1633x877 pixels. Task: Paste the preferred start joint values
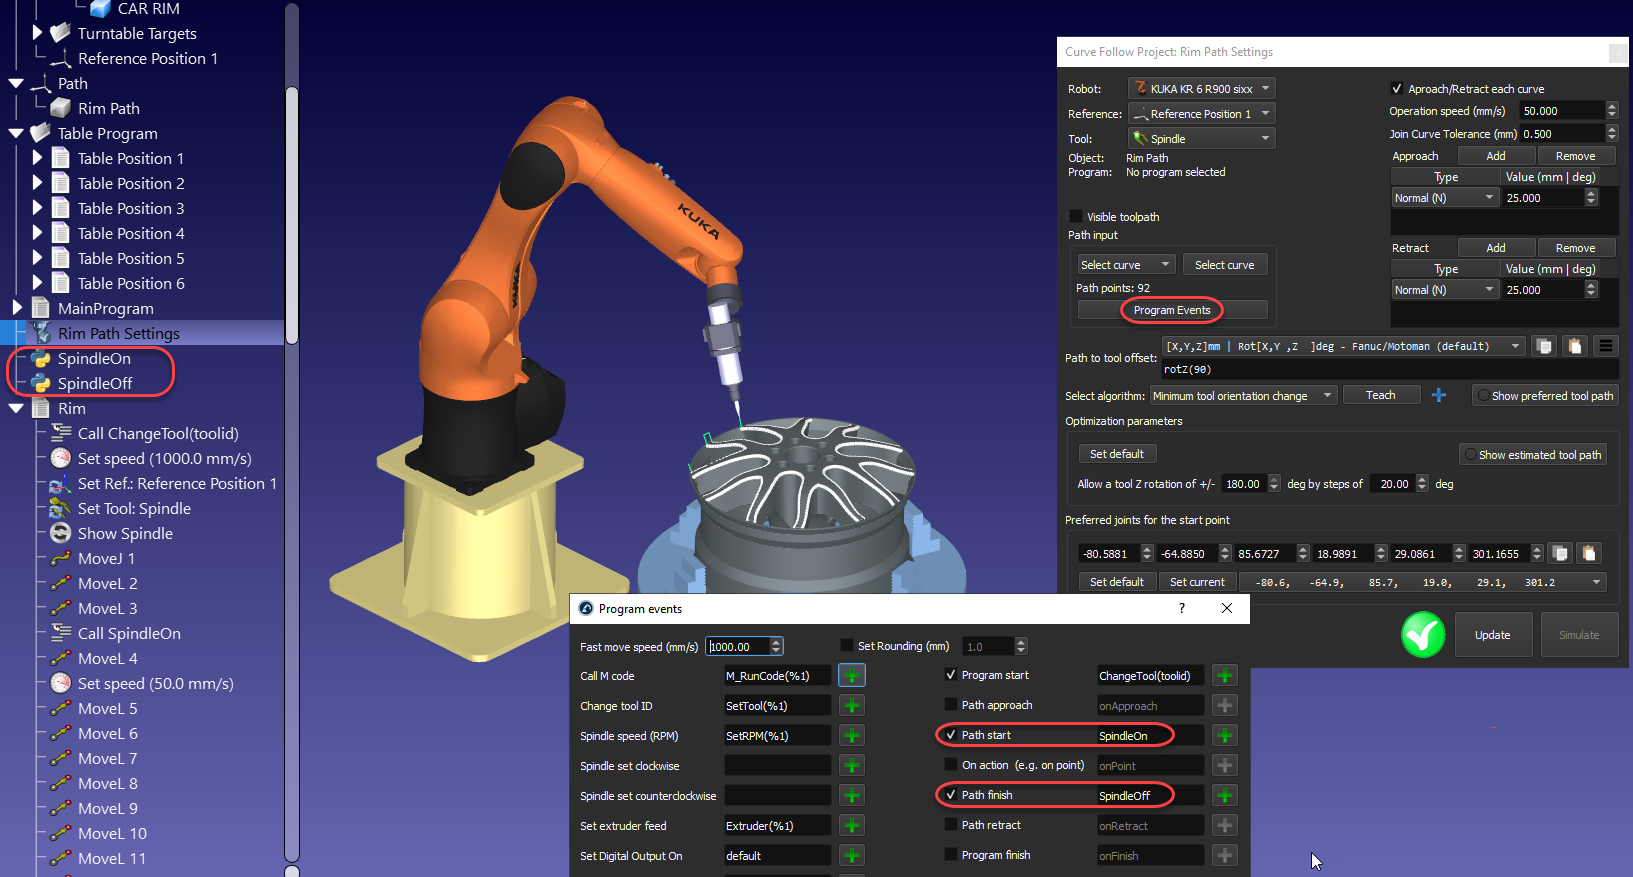(x=1589, y=553)
